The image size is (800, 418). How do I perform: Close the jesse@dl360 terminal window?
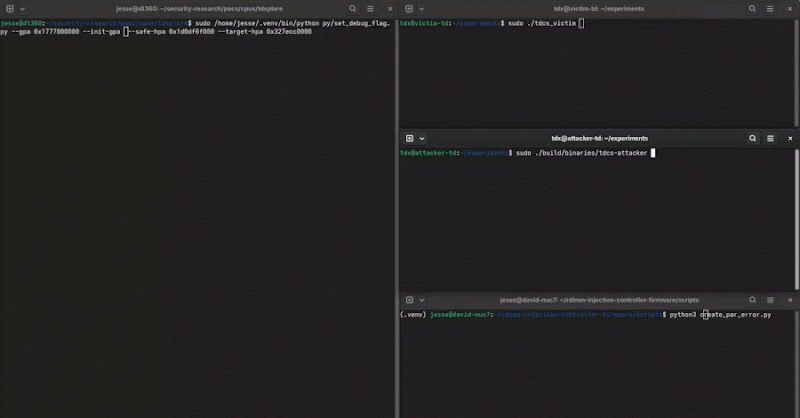(390, 9)
